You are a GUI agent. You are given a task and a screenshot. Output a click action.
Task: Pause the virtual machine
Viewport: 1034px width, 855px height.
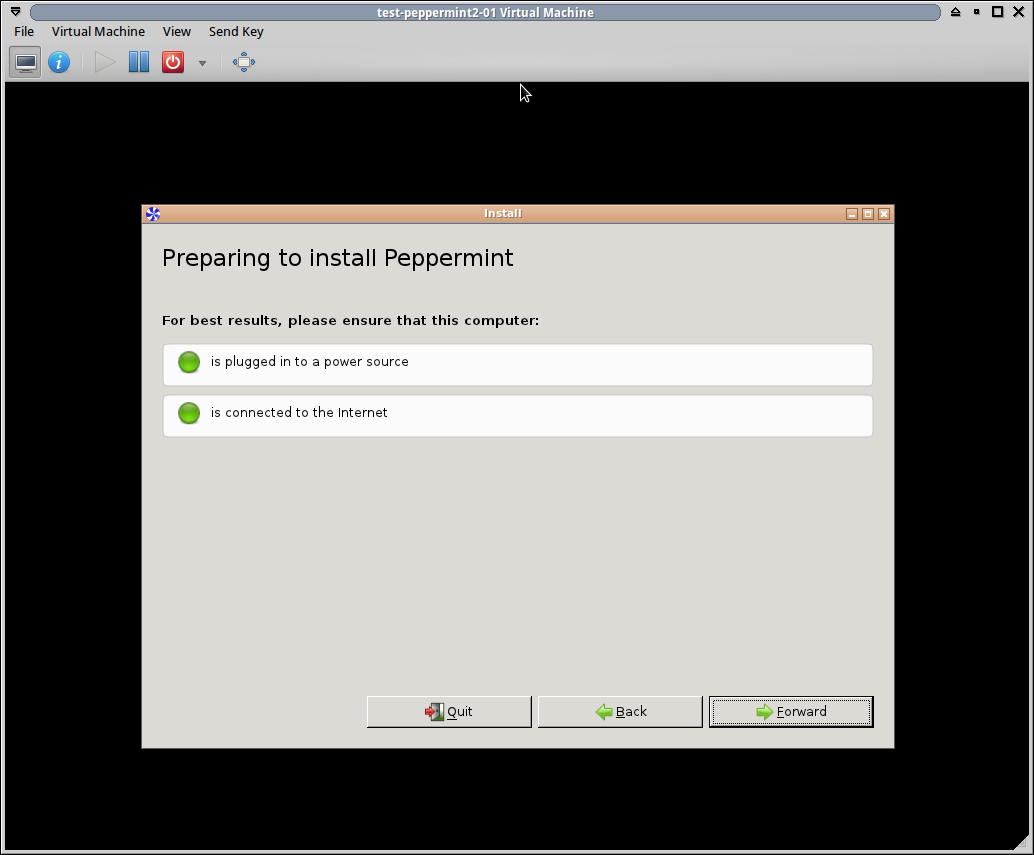pos(139,63)
